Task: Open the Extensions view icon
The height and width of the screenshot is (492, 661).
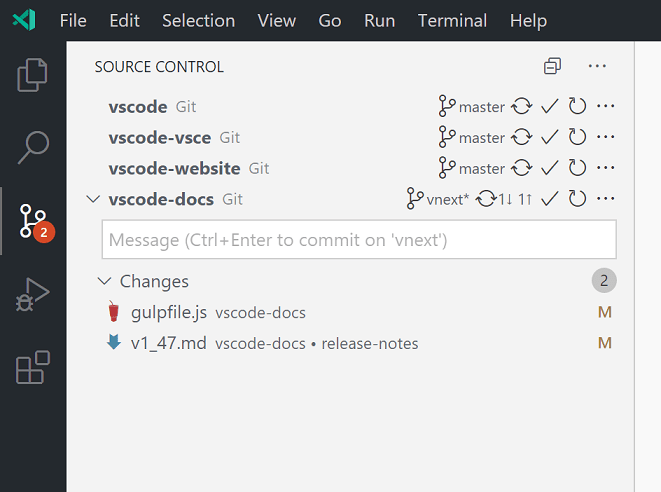Action: click(x=33, y=368)
